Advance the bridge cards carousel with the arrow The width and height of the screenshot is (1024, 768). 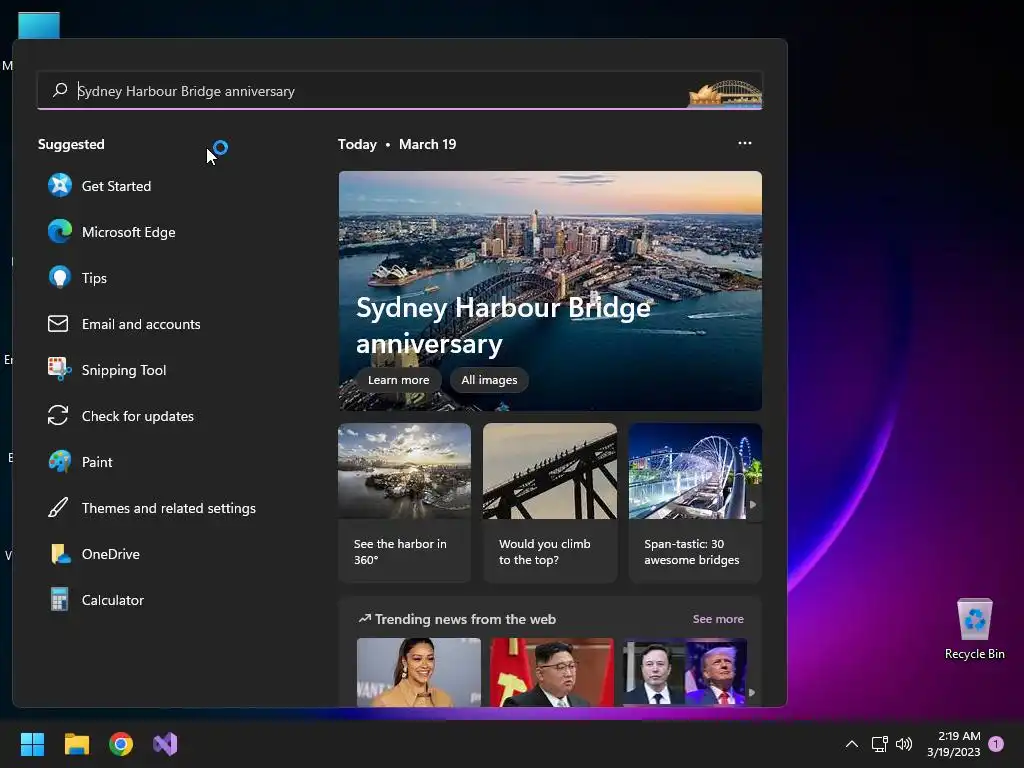point(753,504)
